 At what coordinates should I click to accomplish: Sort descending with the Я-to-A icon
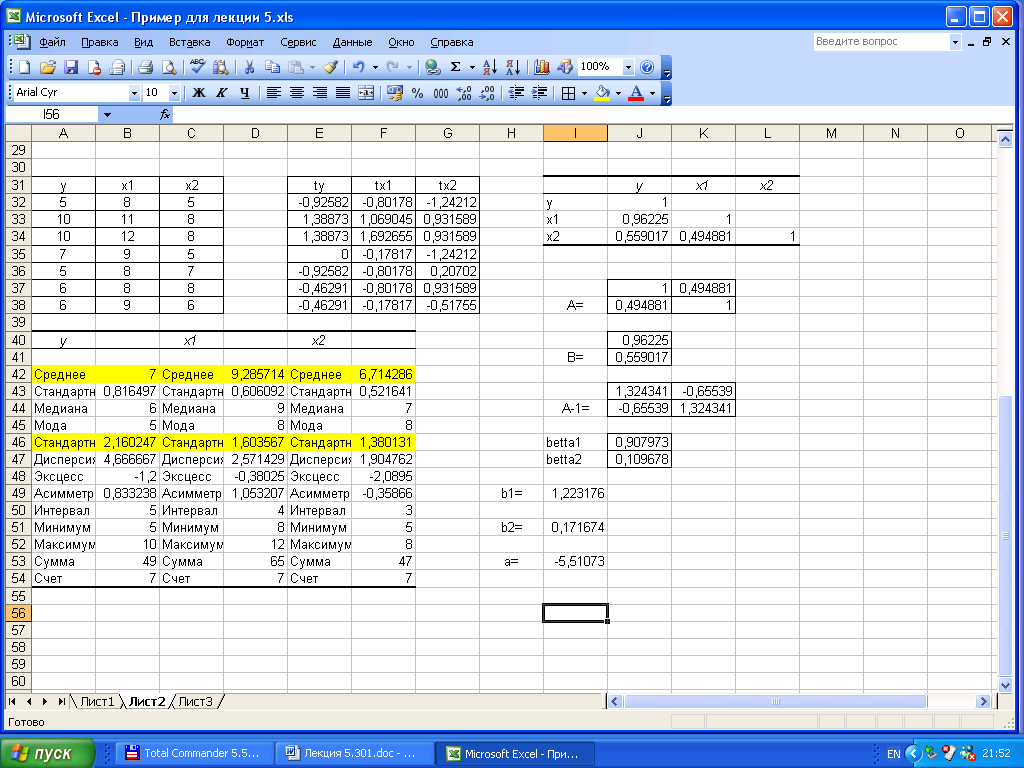[513, 67]
